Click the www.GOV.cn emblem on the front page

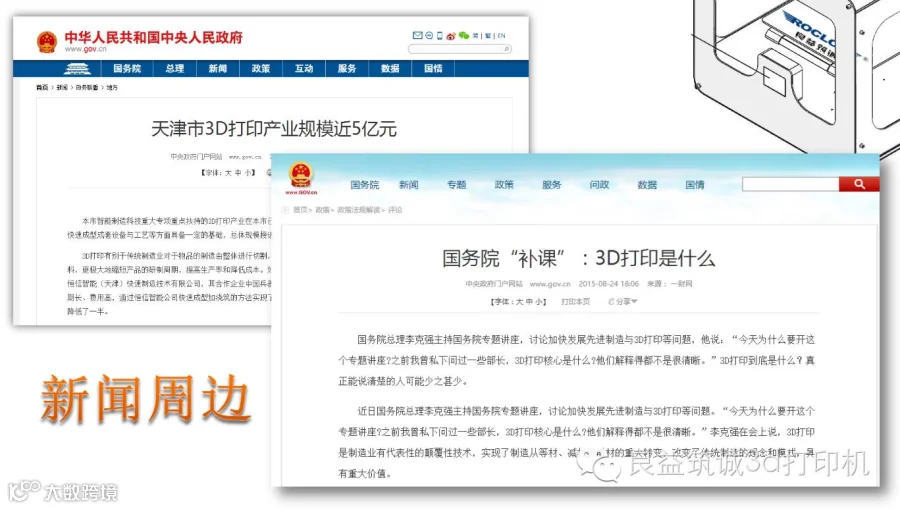pyautogui.click(x=301, y=178)
